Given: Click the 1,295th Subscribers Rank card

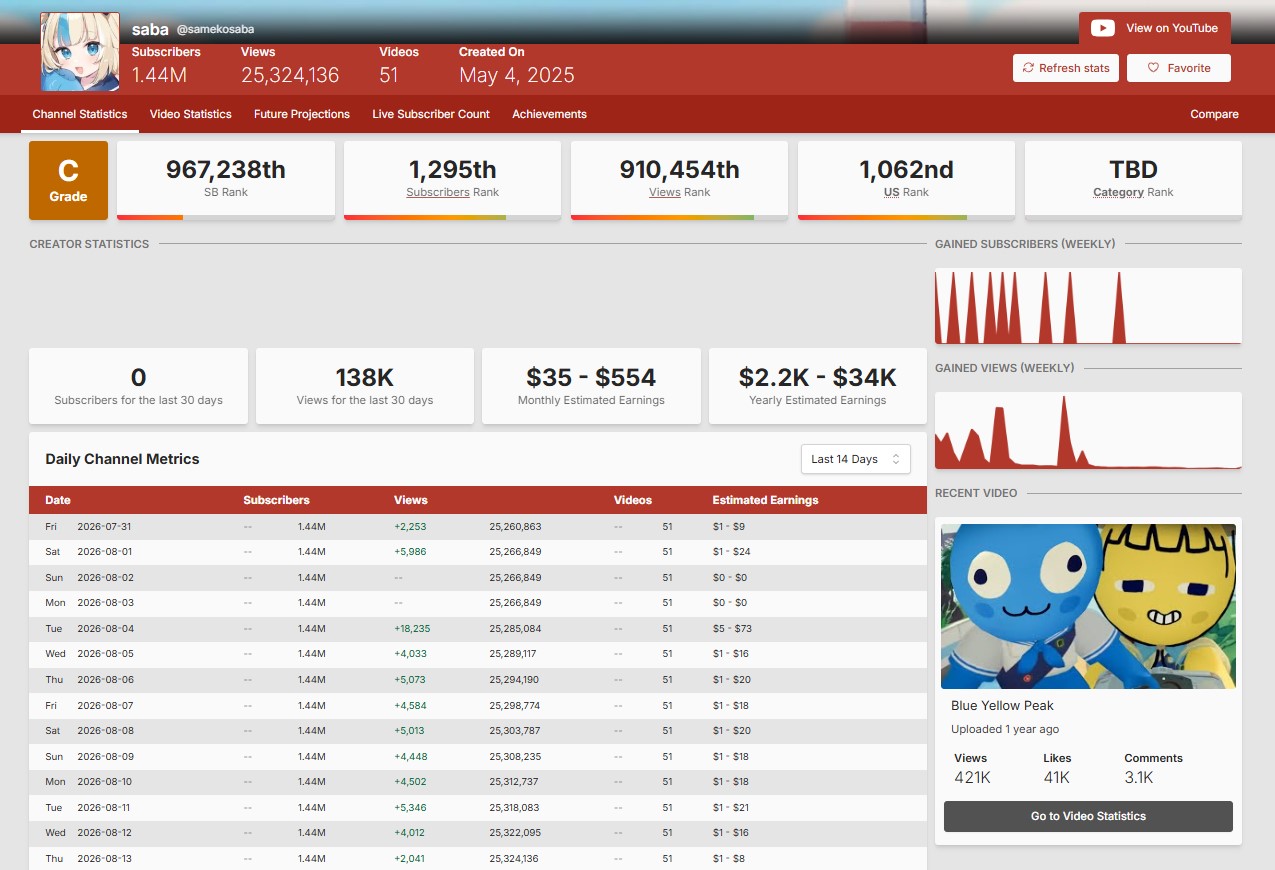Looking at the screenshot, I should (453, 180).
